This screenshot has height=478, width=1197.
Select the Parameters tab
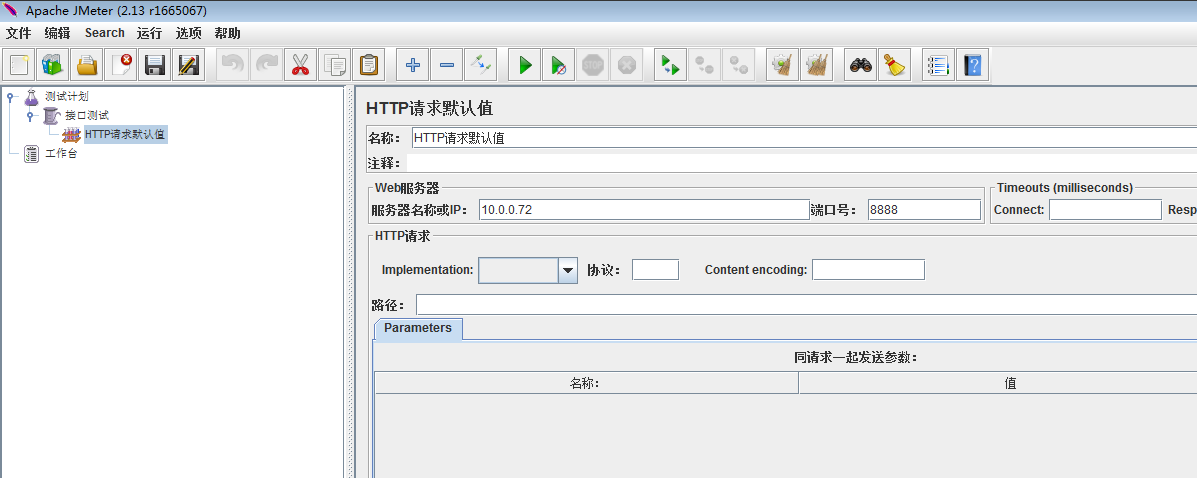coord(418,328)
